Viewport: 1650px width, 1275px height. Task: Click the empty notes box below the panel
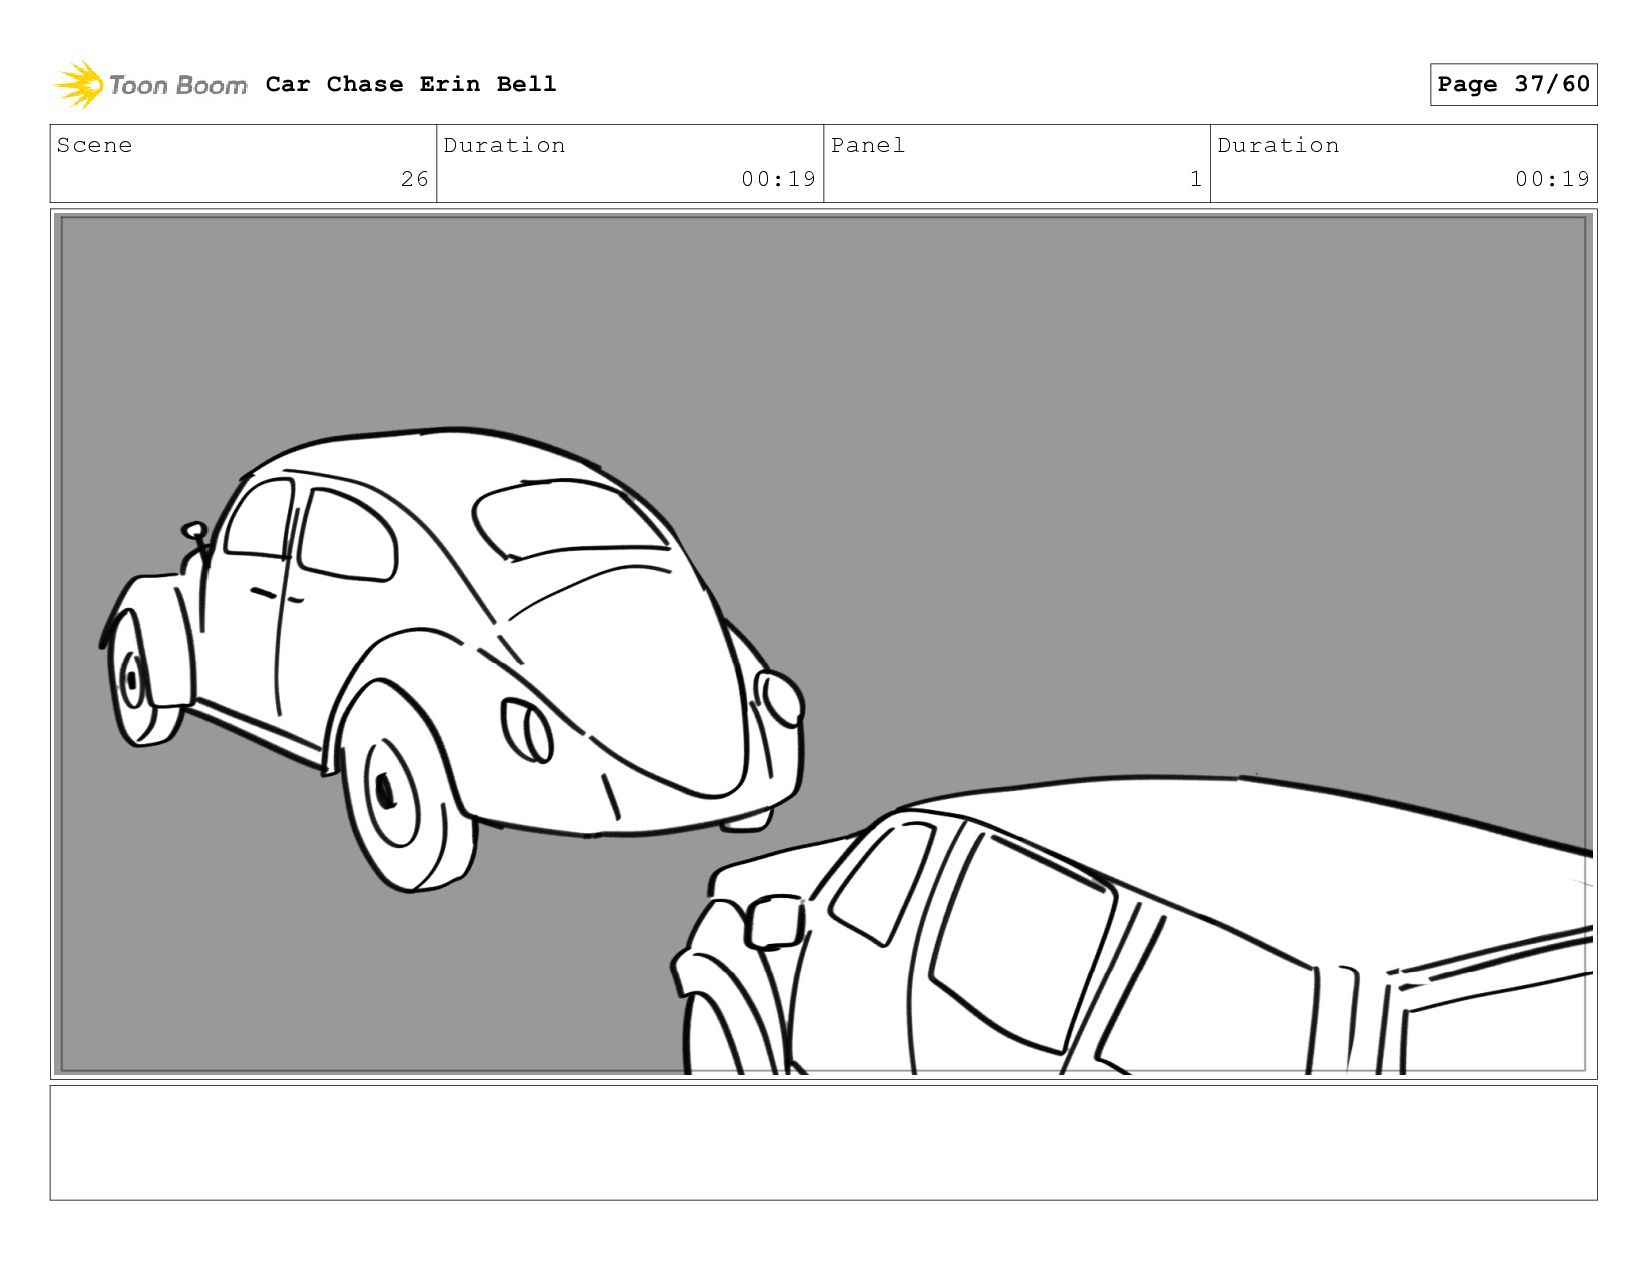tap(823, 1143)
